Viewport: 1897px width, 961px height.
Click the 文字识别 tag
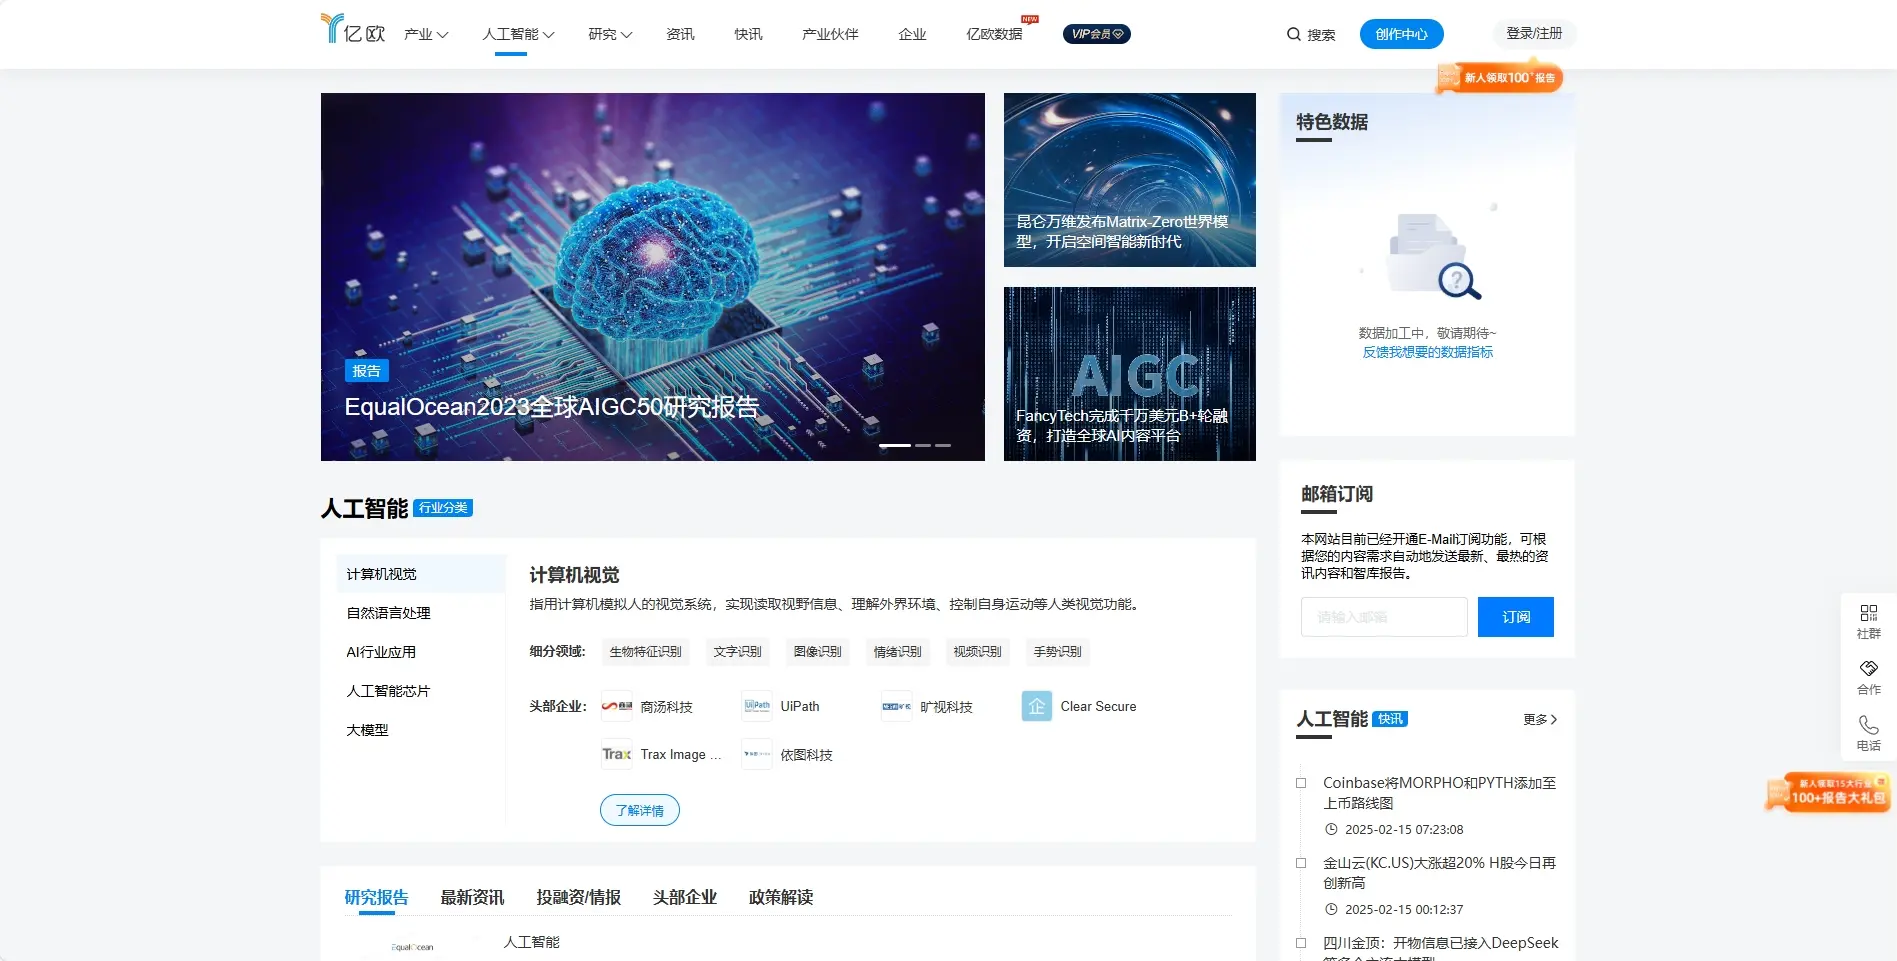[x=738, y=652]
